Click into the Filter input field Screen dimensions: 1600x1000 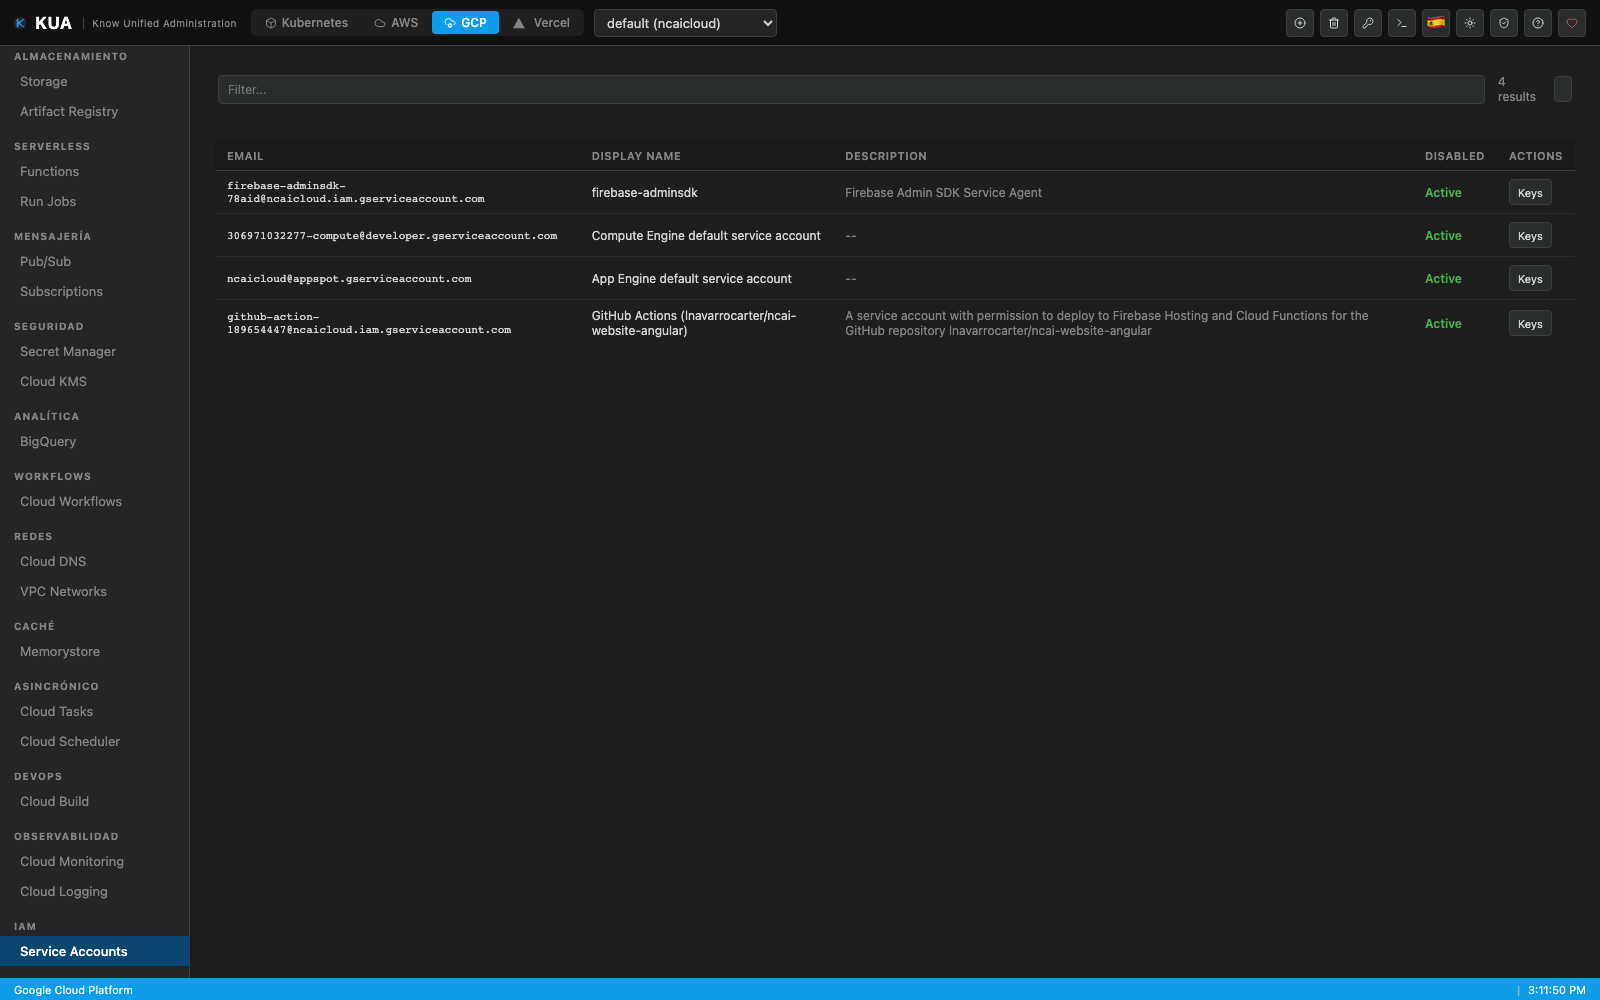pos(851,89)
